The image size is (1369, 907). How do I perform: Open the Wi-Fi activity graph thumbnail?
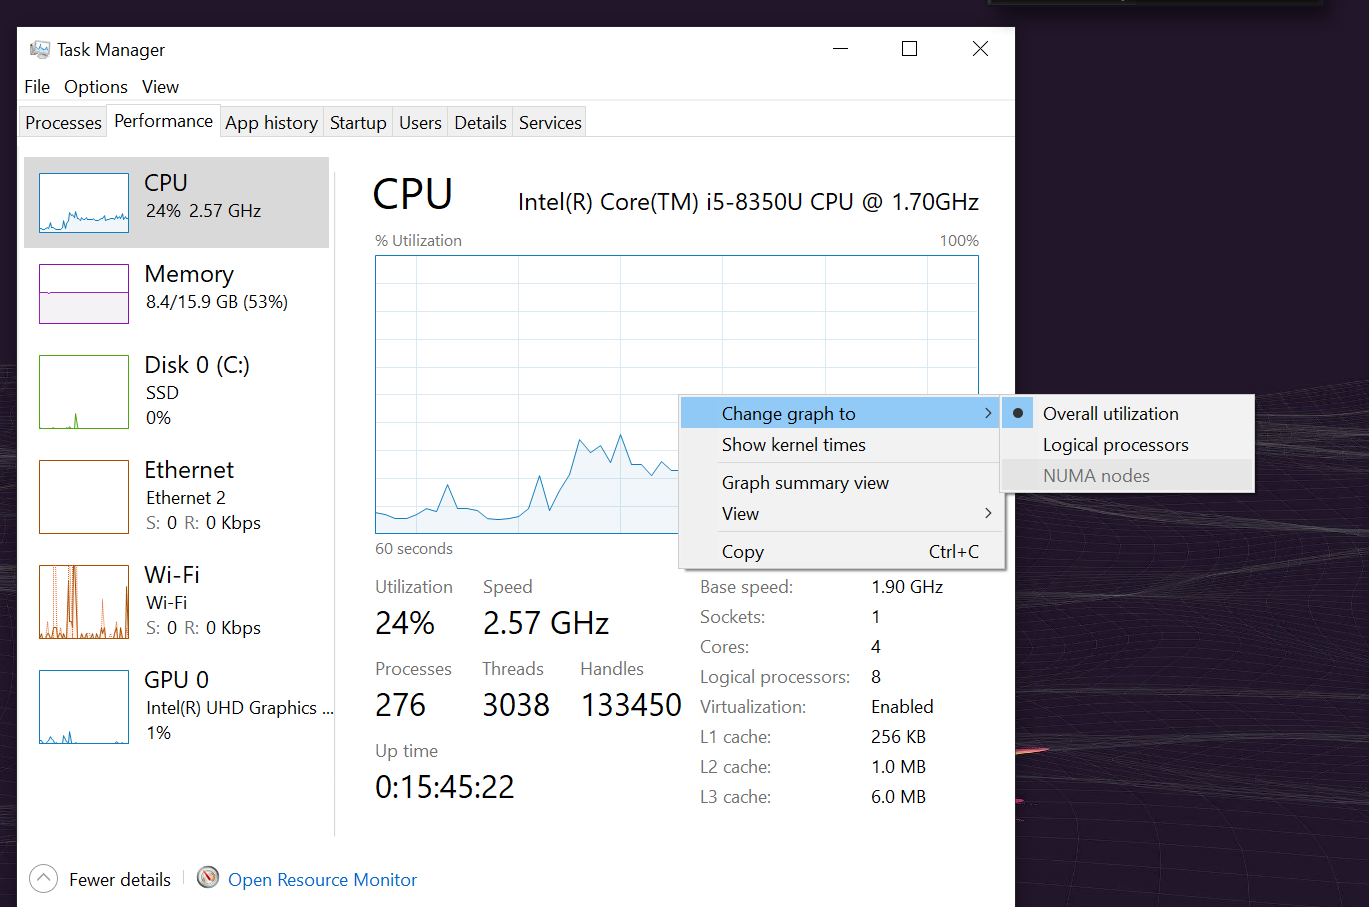pos(84,602)
